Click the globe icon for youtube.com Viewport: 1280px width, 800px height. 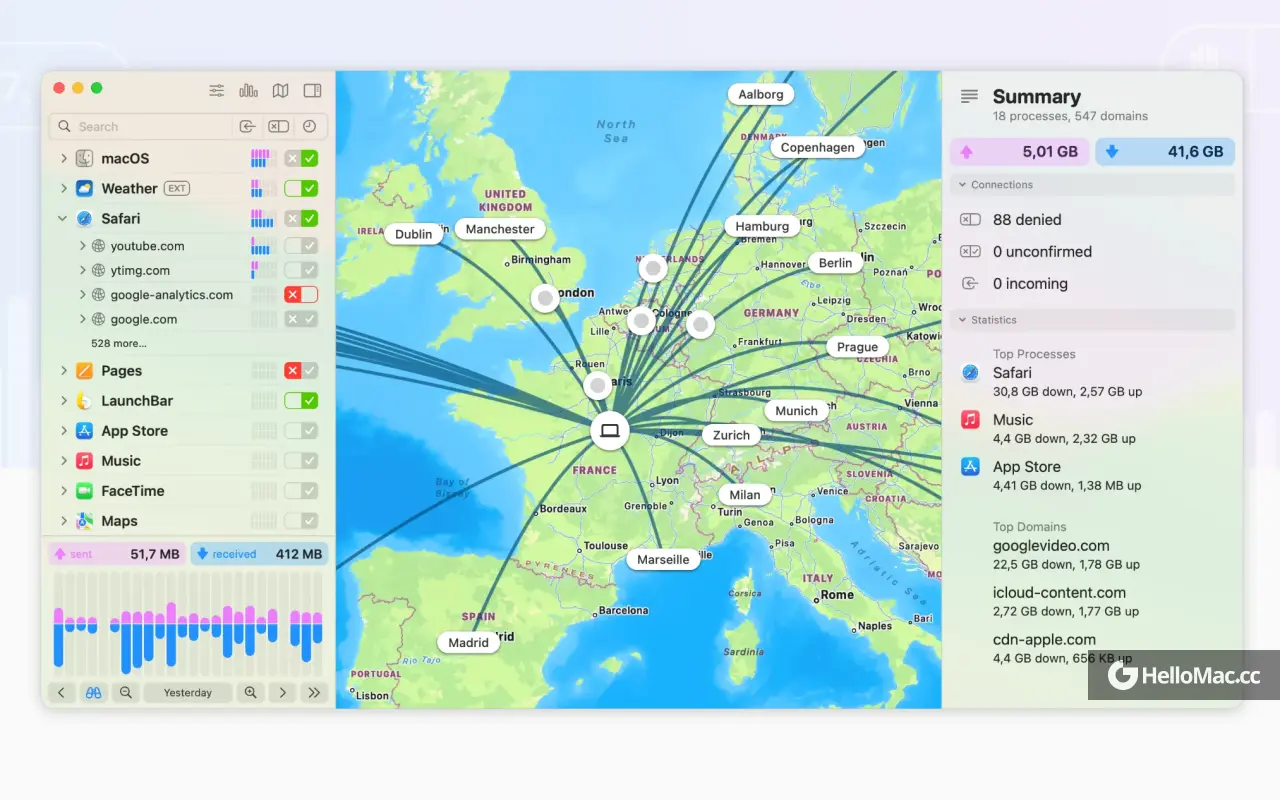(x=98, y=246)
